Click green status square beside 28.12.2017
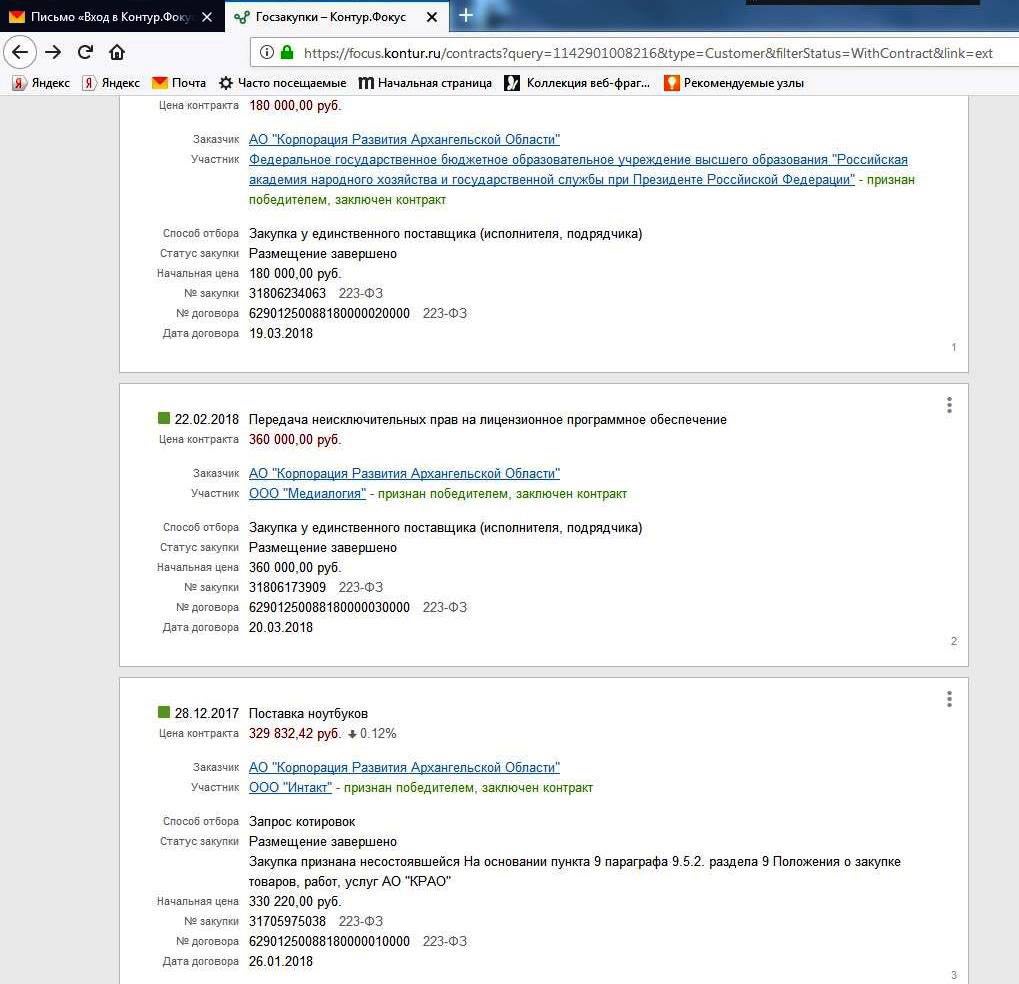1019x984 pixels. pyautogui.click(x=164, y=712)
